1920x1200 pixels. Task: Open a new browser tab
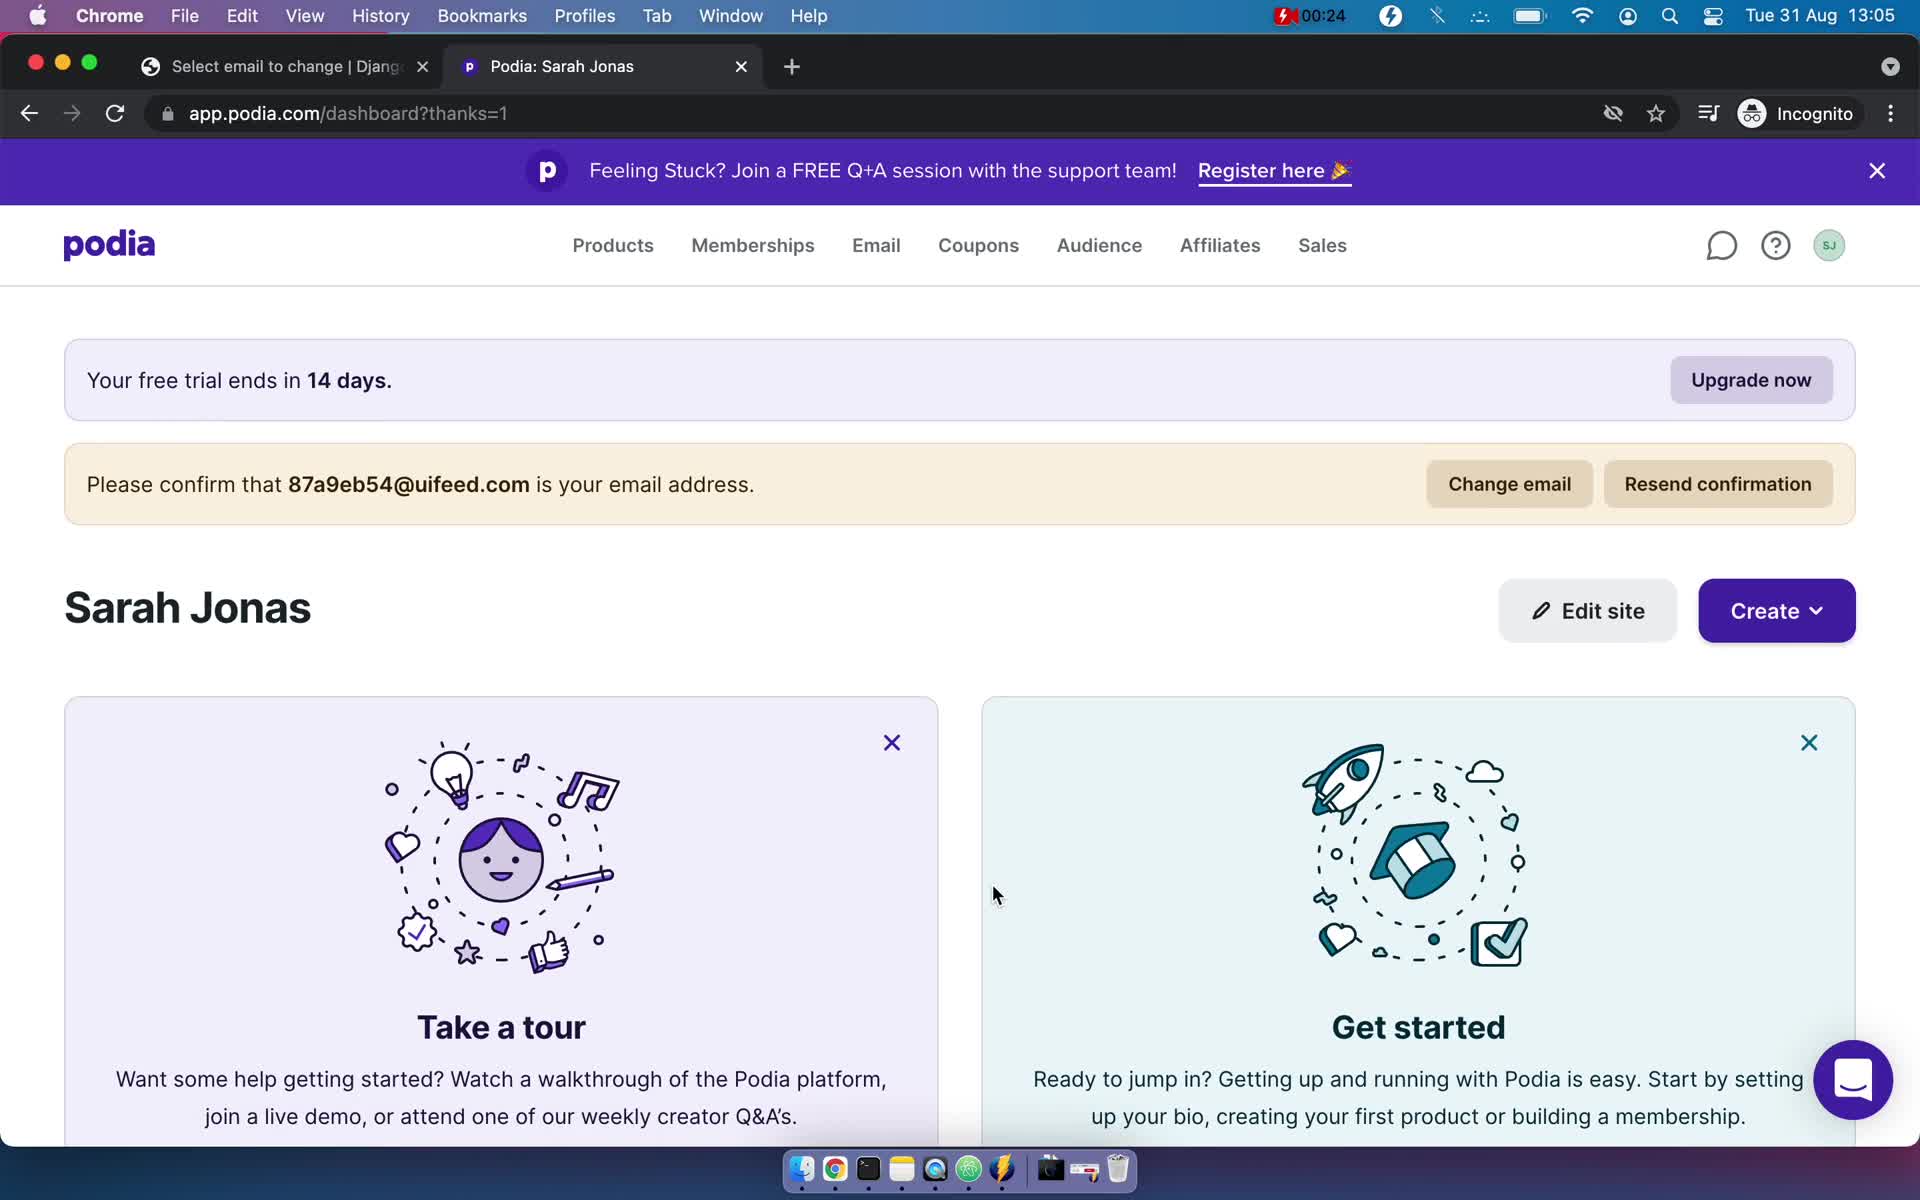coord(792,66)
